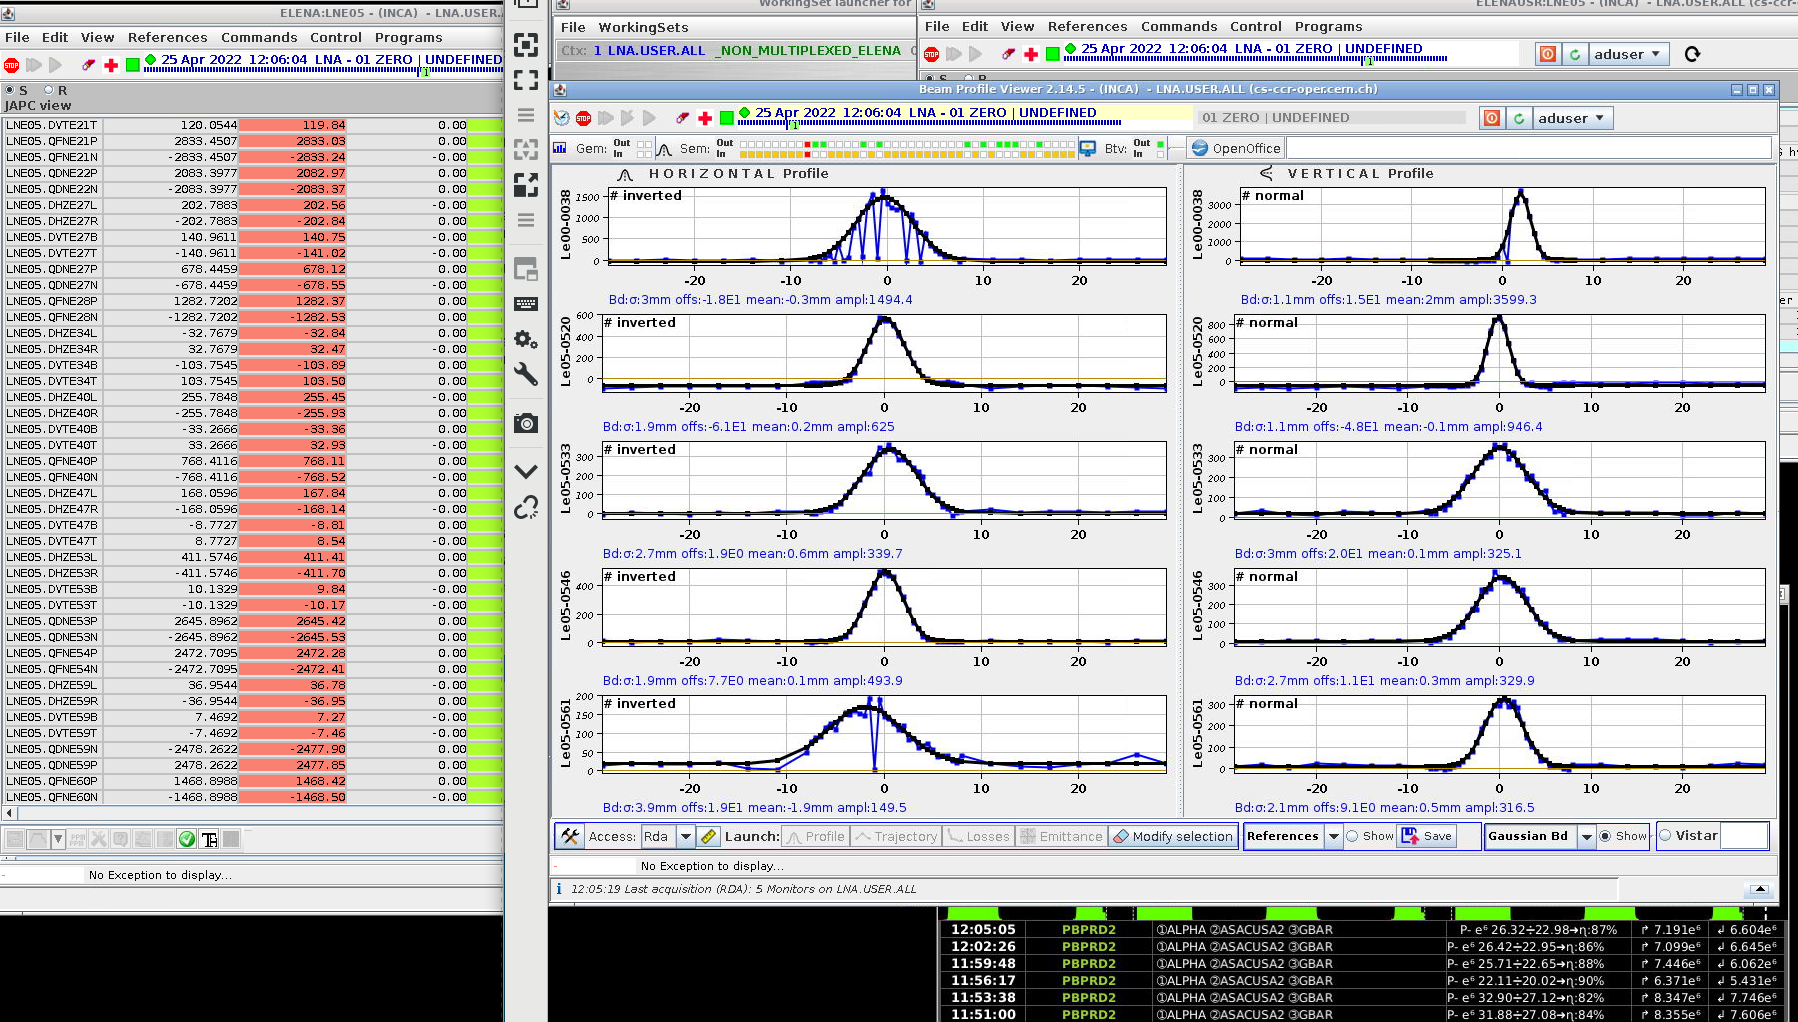Click the keyboard icon in the sidebar
Viewport: 1798px width, 1022px height.
(x=526, y=304)
